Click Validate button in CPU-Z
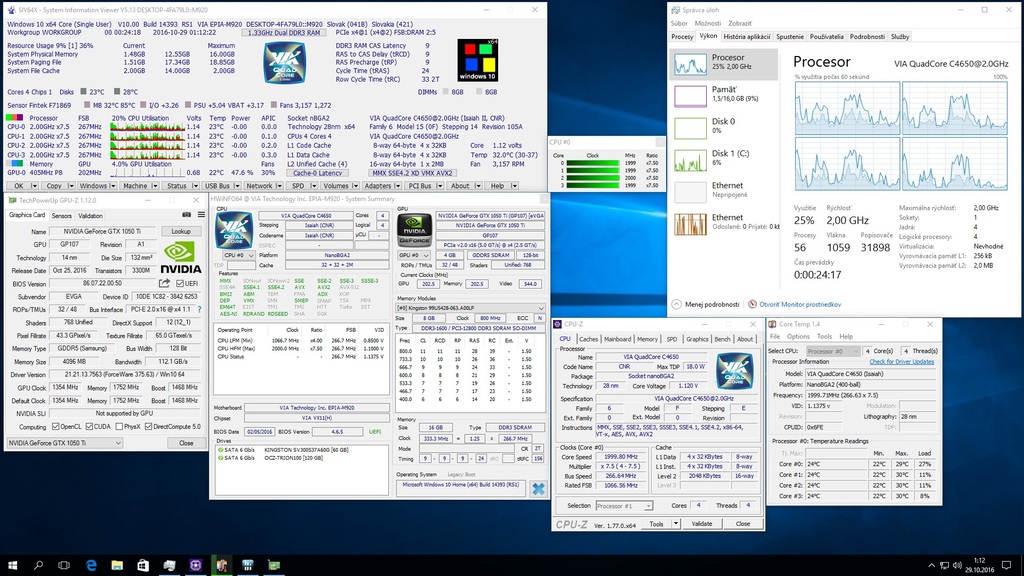 (702, 524)
